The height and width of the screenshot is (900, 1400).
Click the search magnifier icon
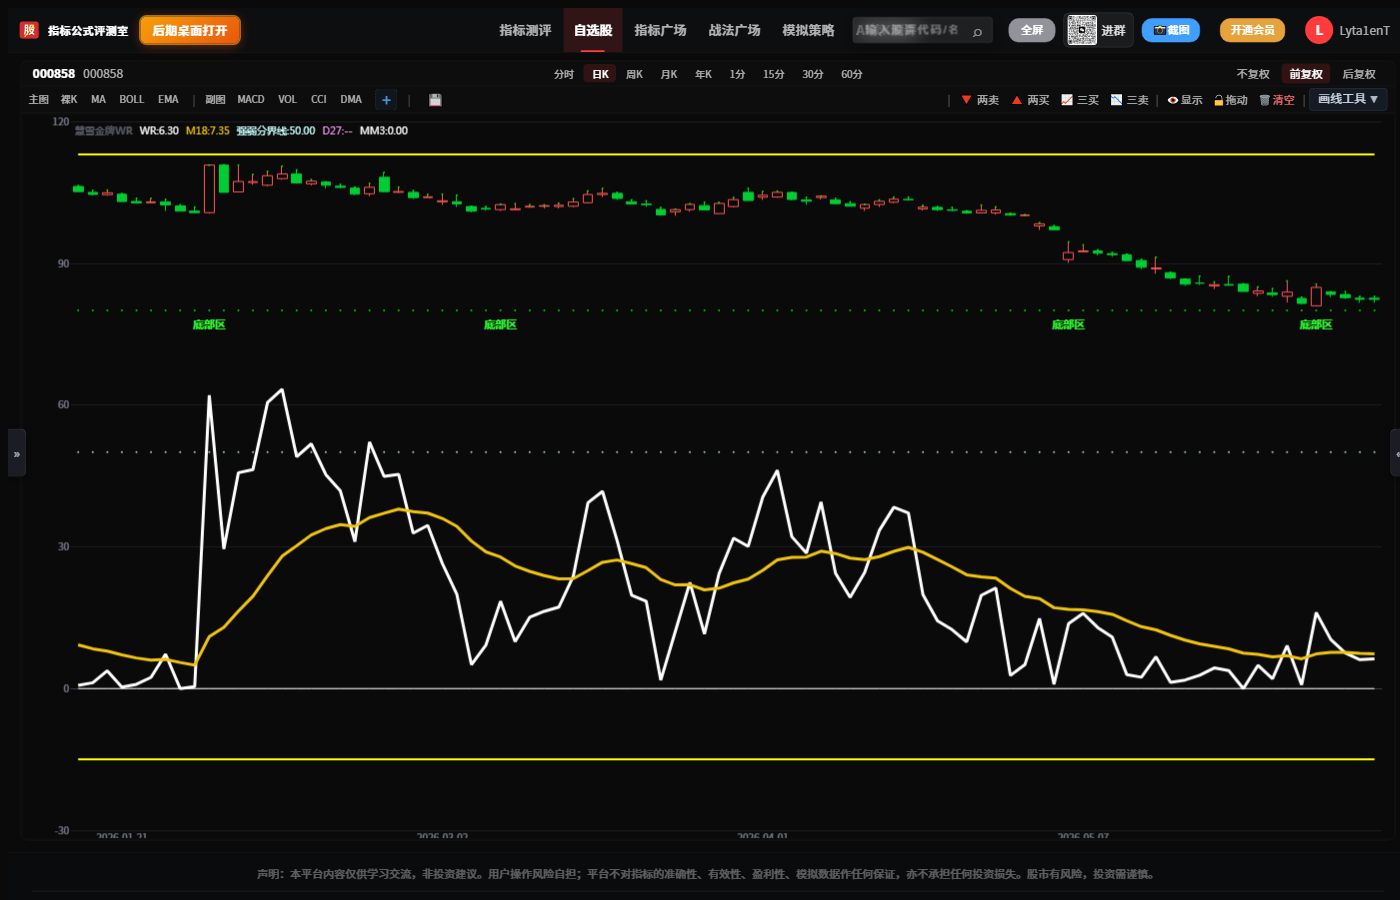(x=977, y=31)
